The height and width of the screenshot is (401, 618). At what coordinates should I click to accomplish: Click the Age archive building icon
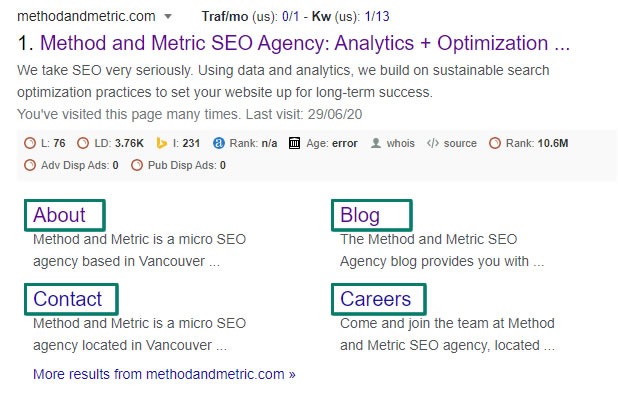click(x=294, y=143)
